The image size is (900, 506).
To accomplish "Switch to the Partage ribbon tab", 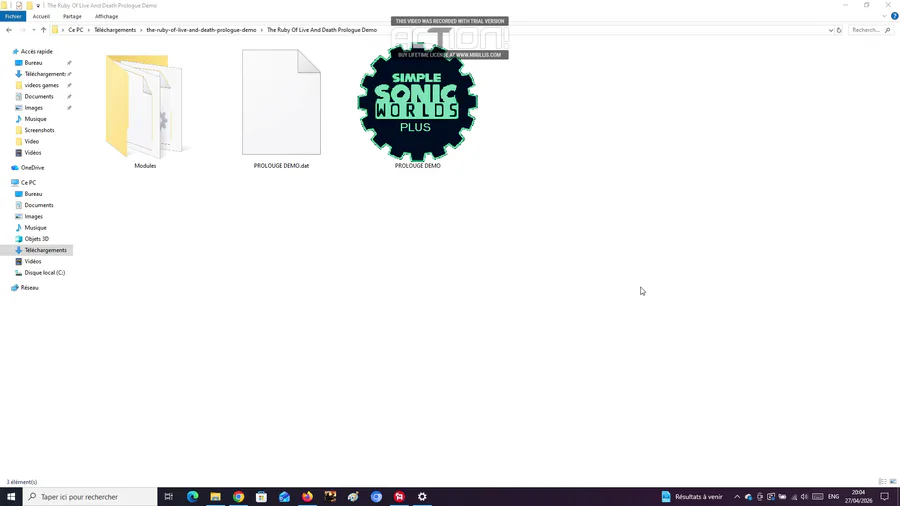I will point(72,17).
